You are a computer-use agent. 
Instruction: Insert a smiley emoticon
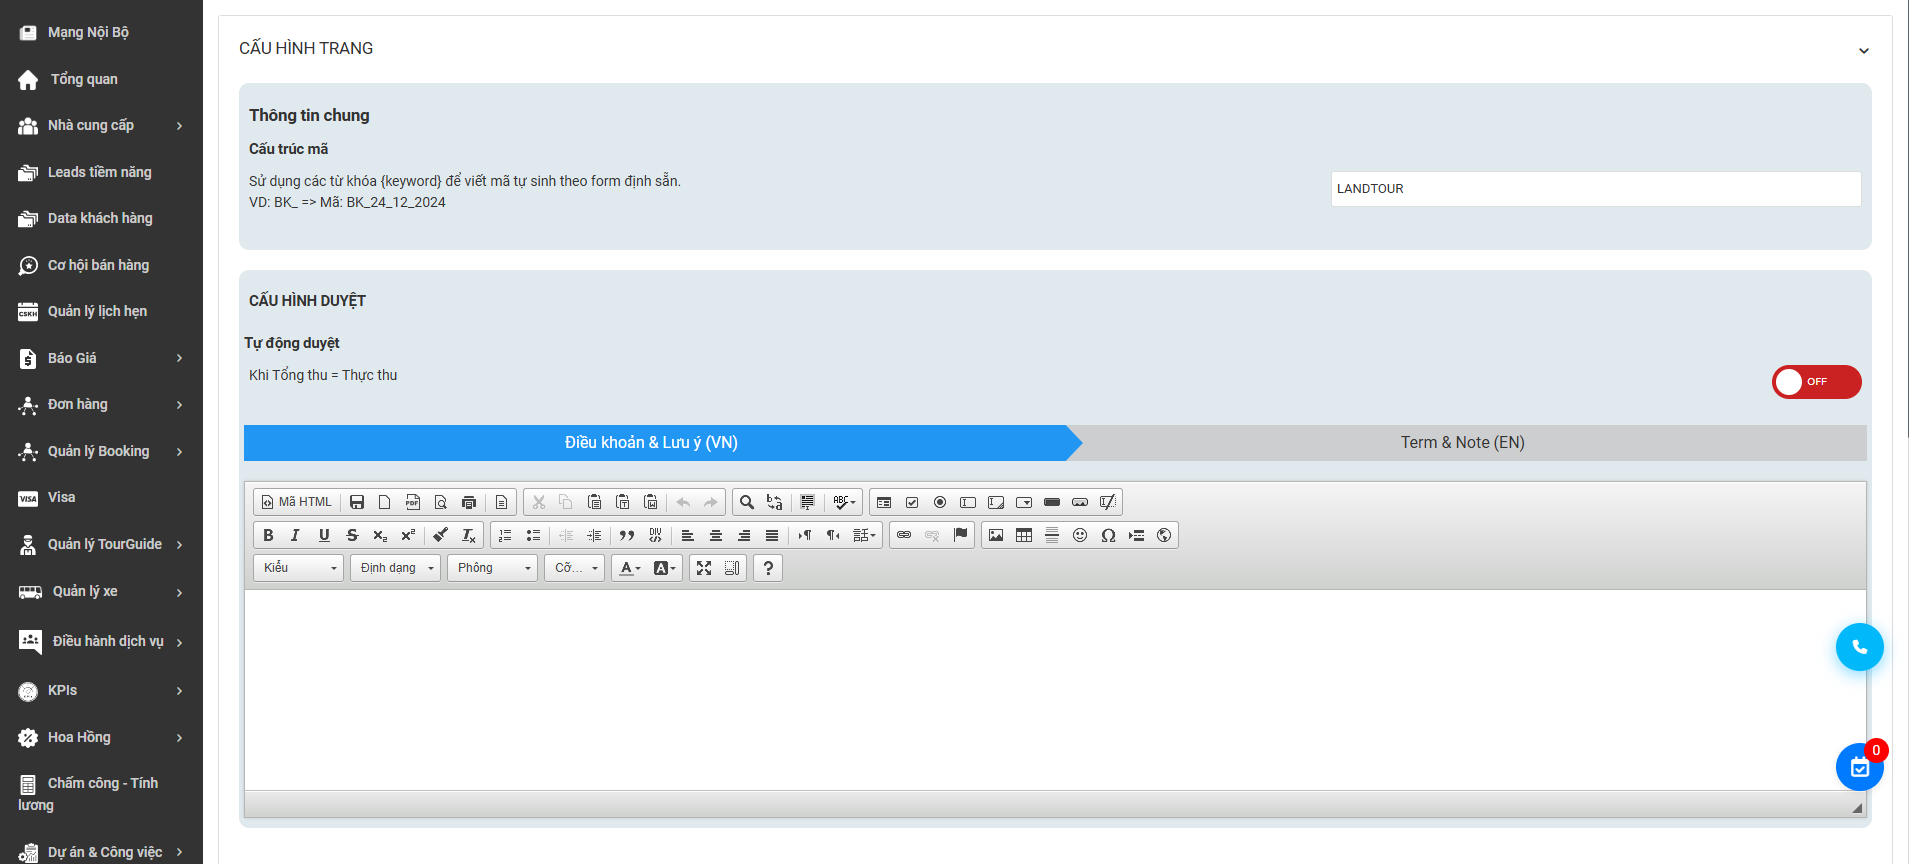1080,535
